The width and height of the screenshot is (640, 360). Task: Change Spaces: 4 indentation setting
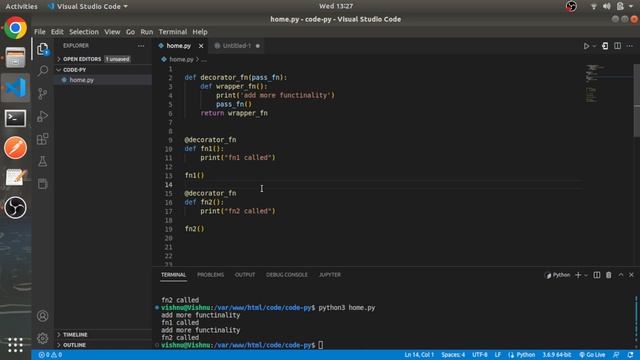coord(453,355)
